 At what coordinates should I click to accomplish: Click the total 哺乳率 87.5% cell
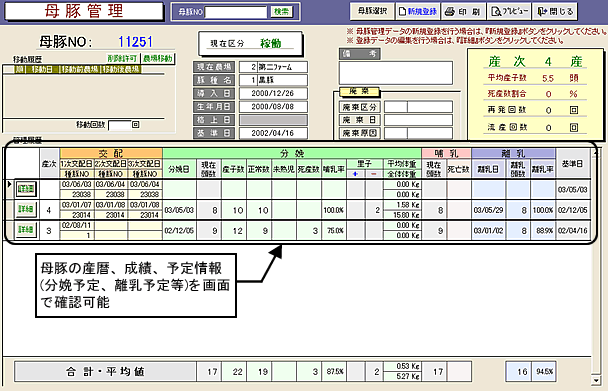333,371
